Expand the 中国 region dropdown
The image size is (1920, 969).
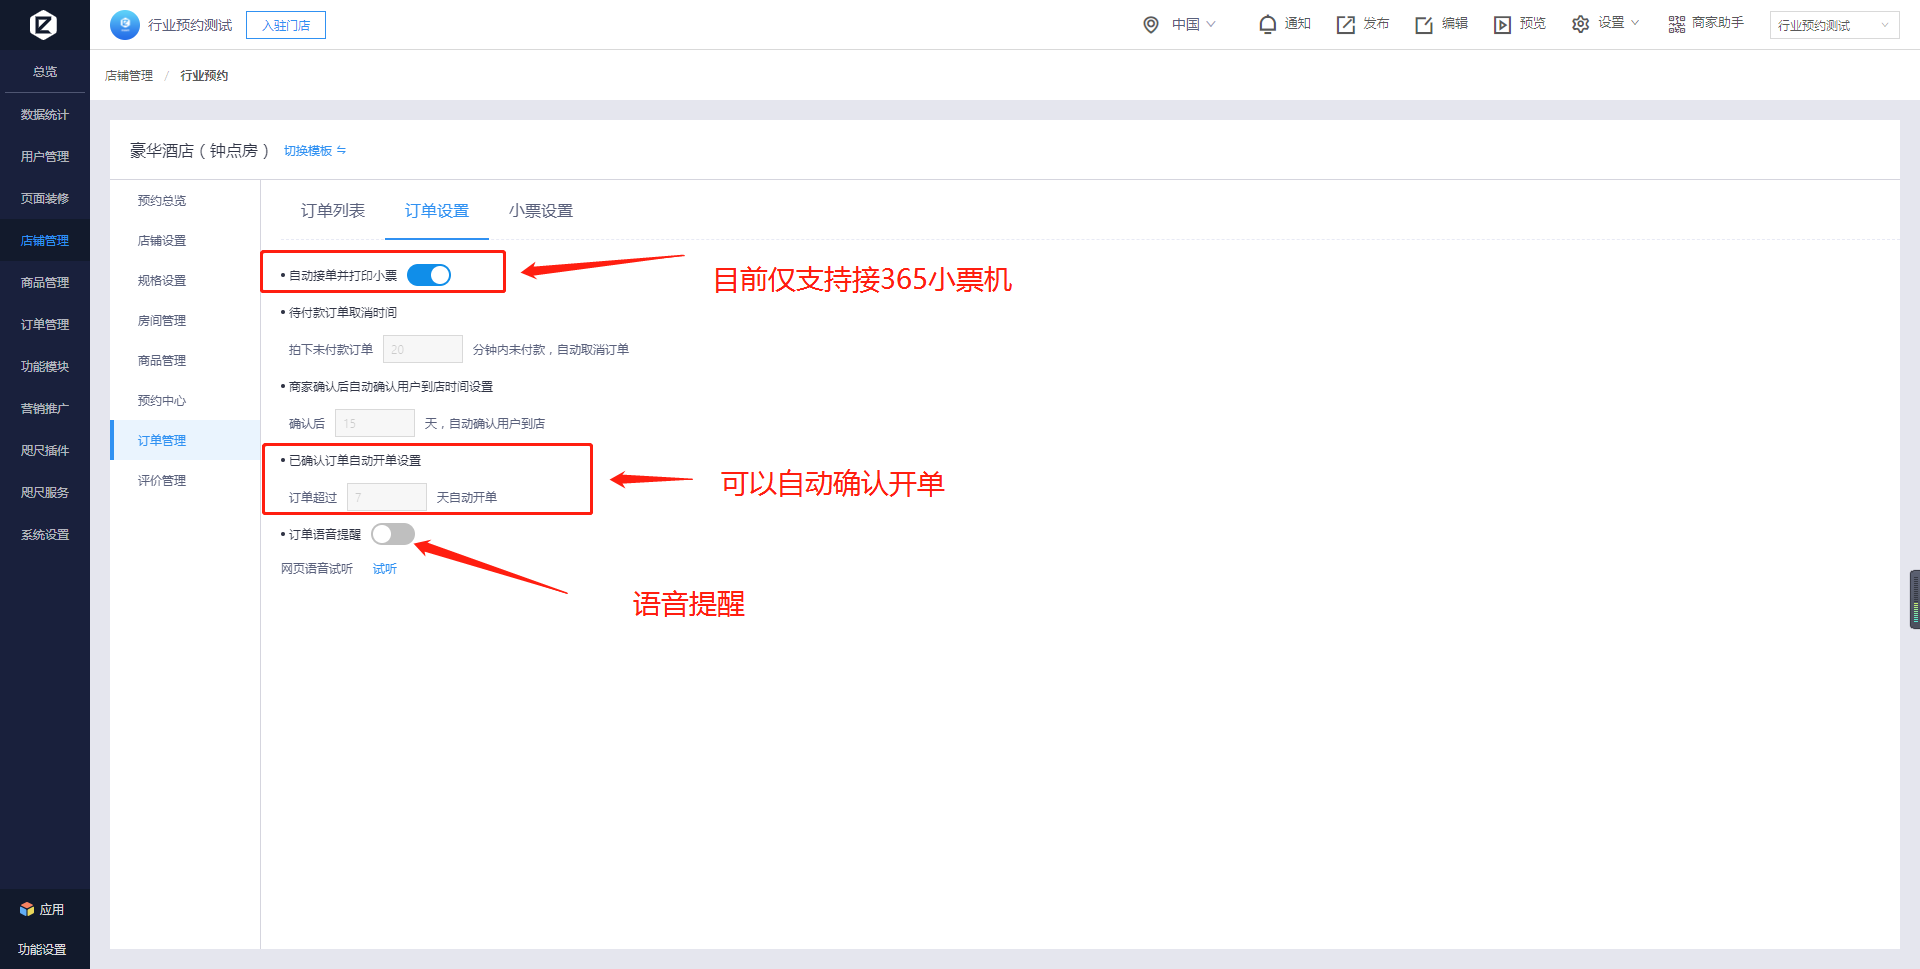[x=1193, y=24]
